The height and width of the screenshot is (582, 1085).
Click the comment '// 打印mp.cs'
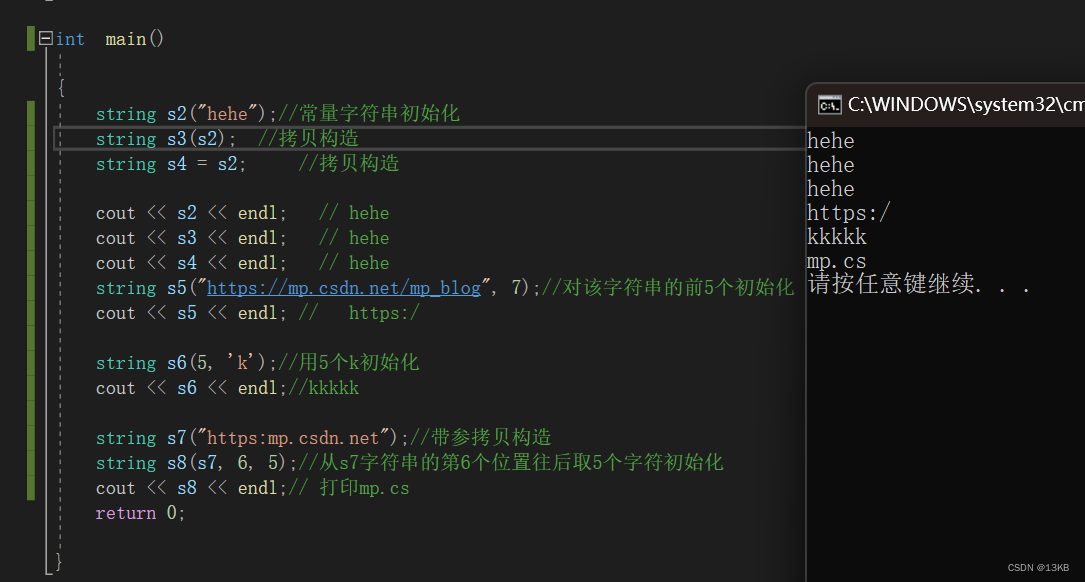point(349,487)
